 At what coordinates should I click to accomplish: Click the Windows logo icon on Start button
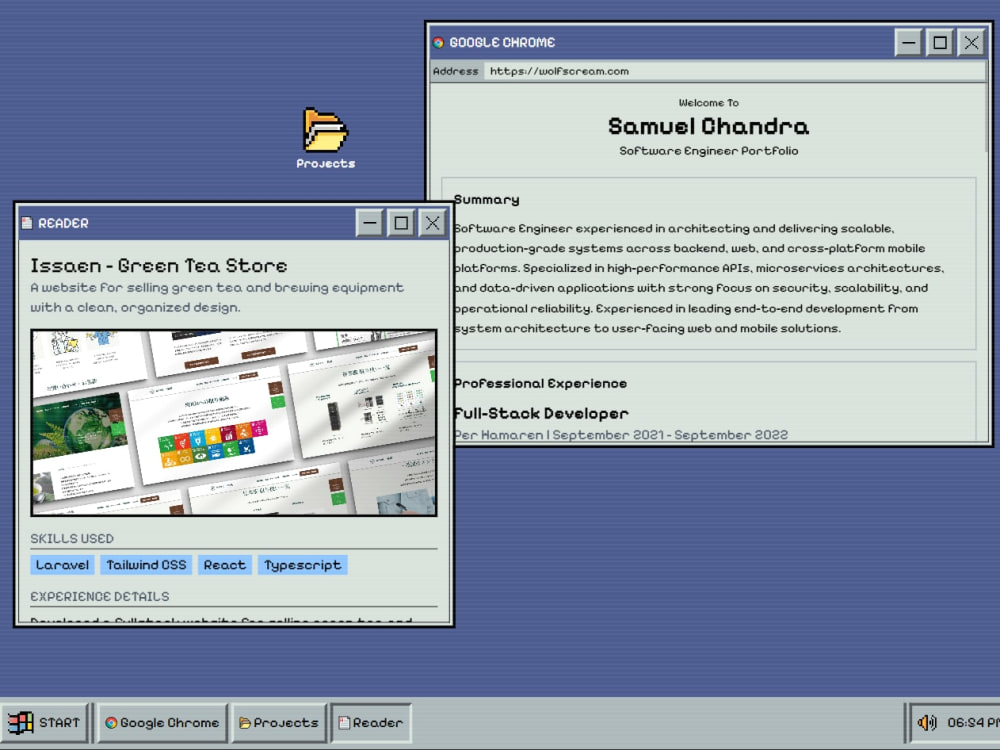(x=20, y=723)
